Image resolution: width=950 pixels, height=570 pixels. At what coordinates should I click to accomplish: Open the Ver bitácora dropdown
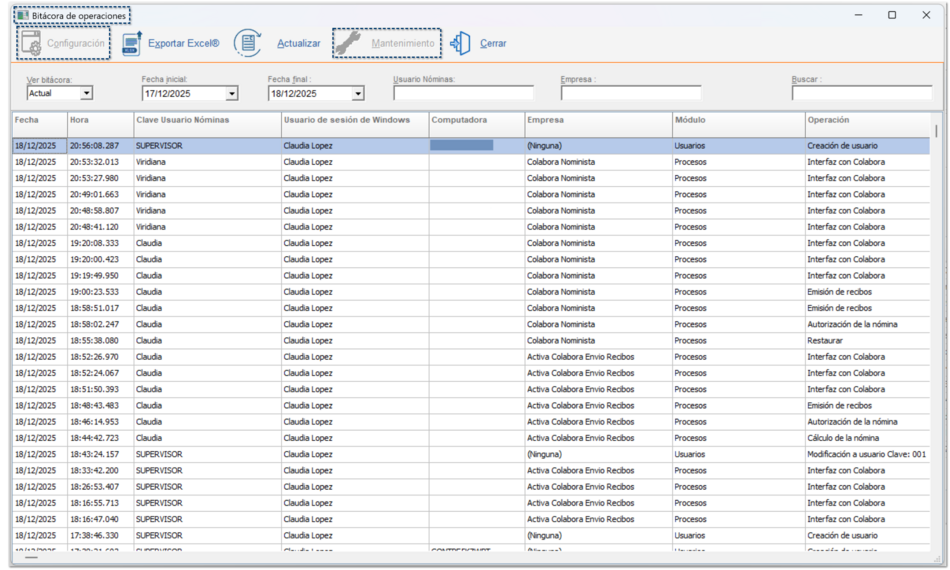tap(86, 94)
